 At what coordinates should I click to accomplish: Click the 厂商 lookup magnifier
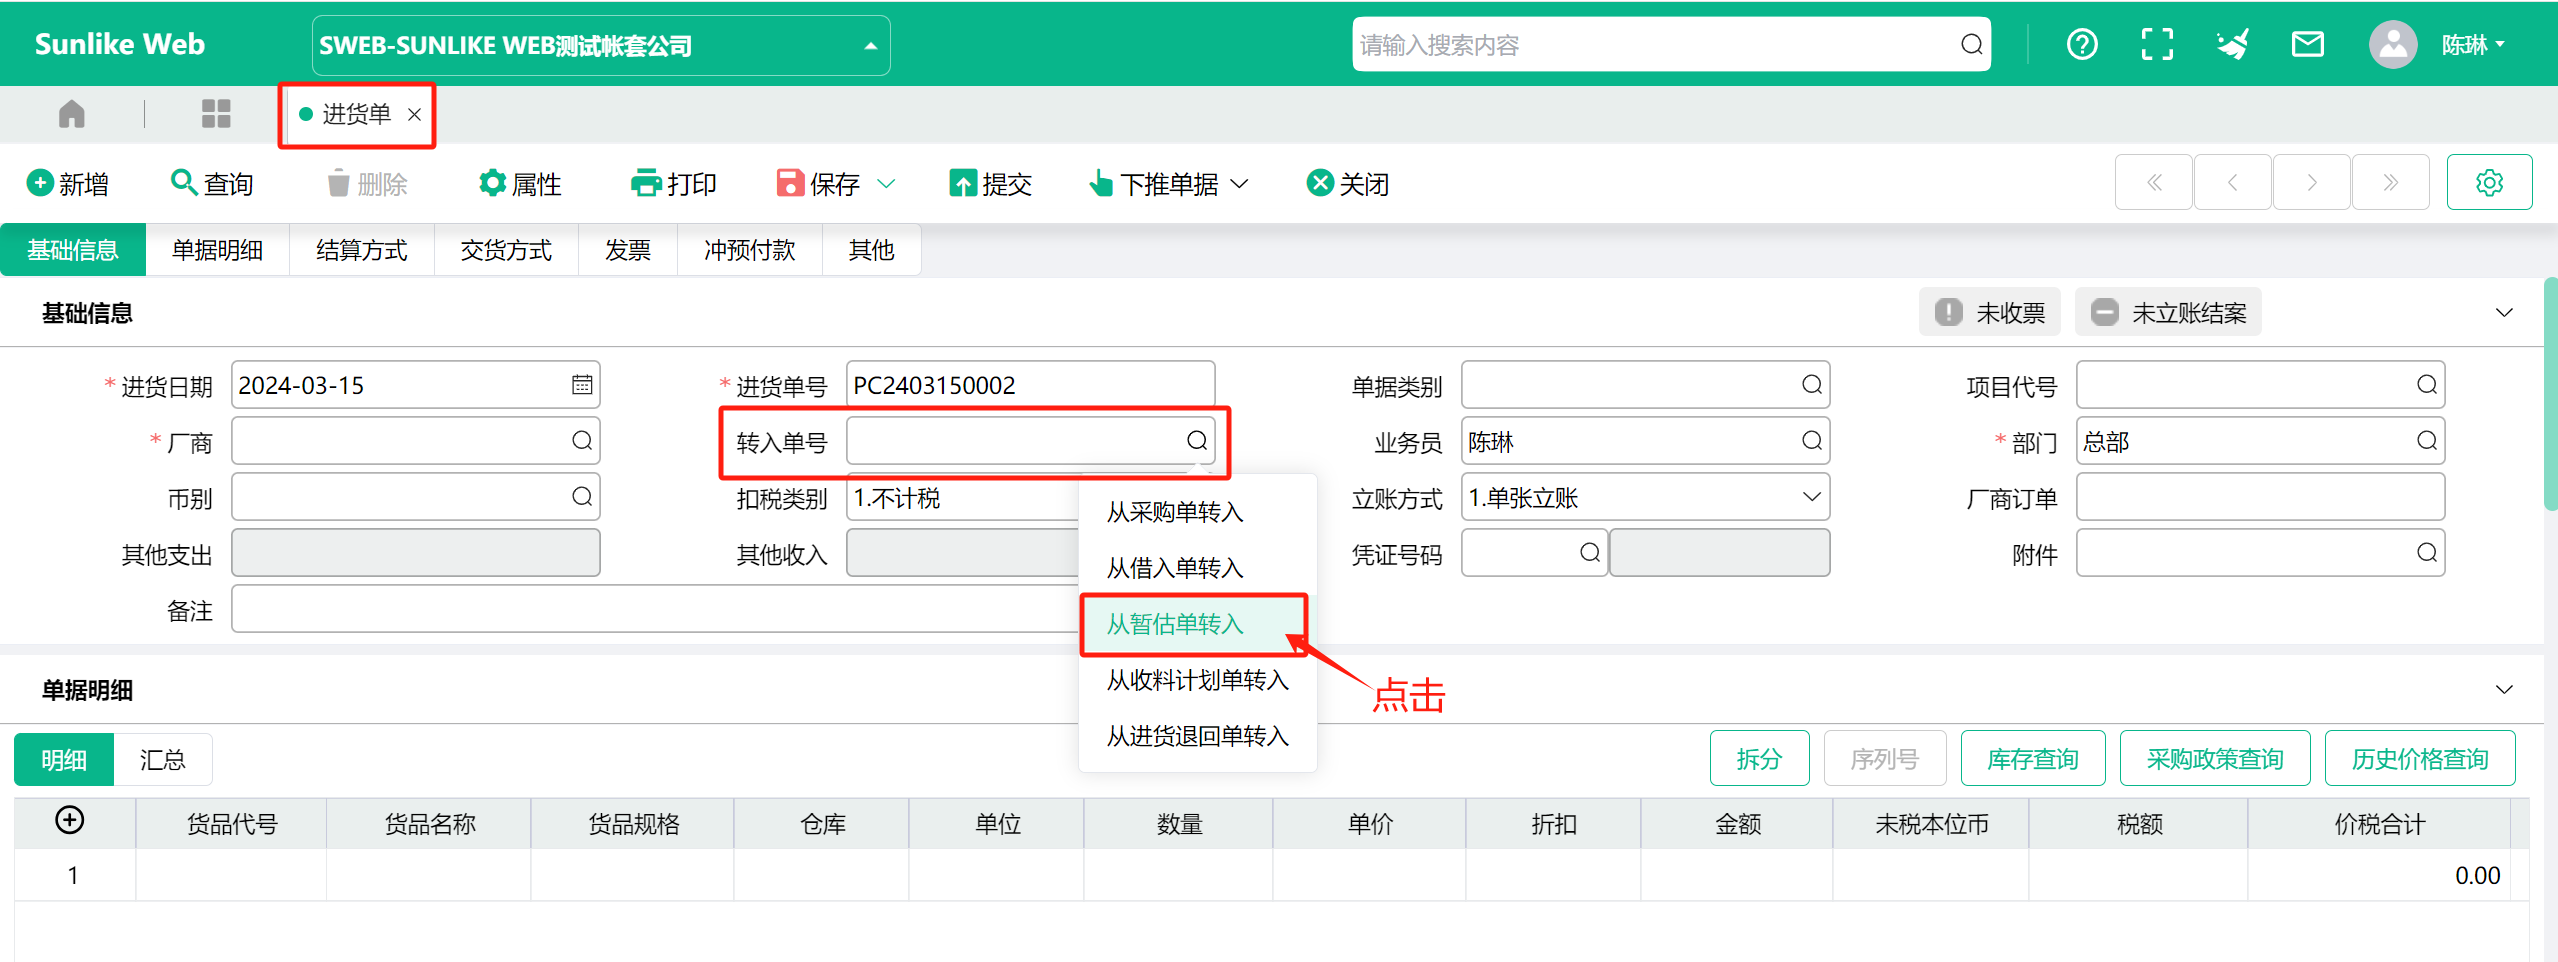[x=582, y=441]
